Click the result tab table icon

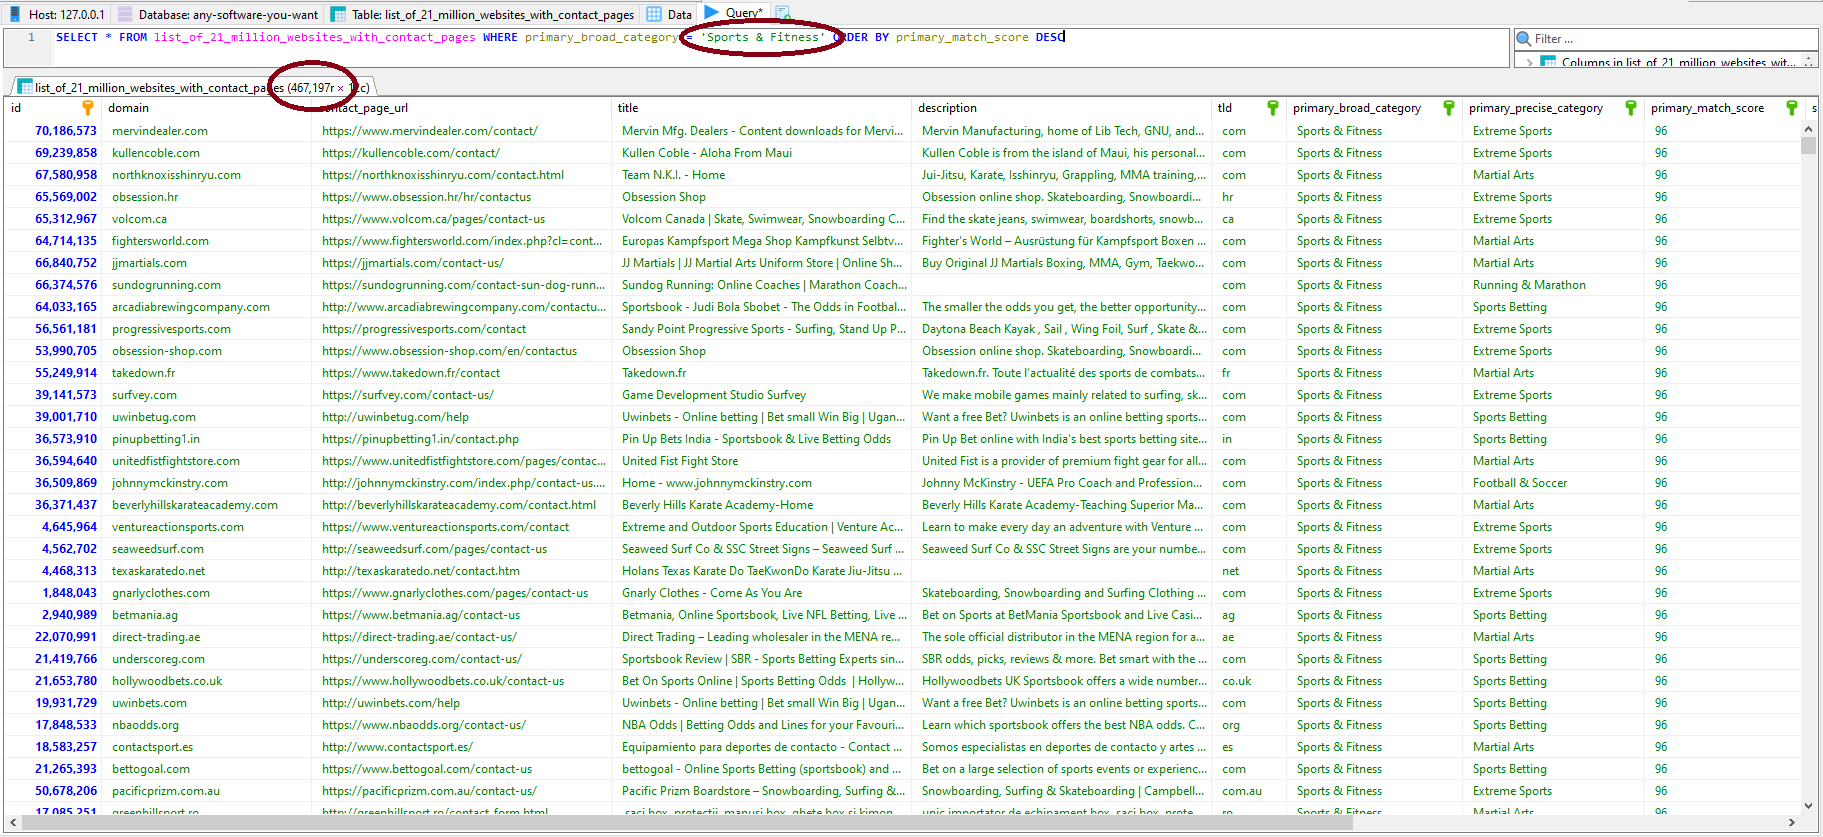tap(26, 88)
